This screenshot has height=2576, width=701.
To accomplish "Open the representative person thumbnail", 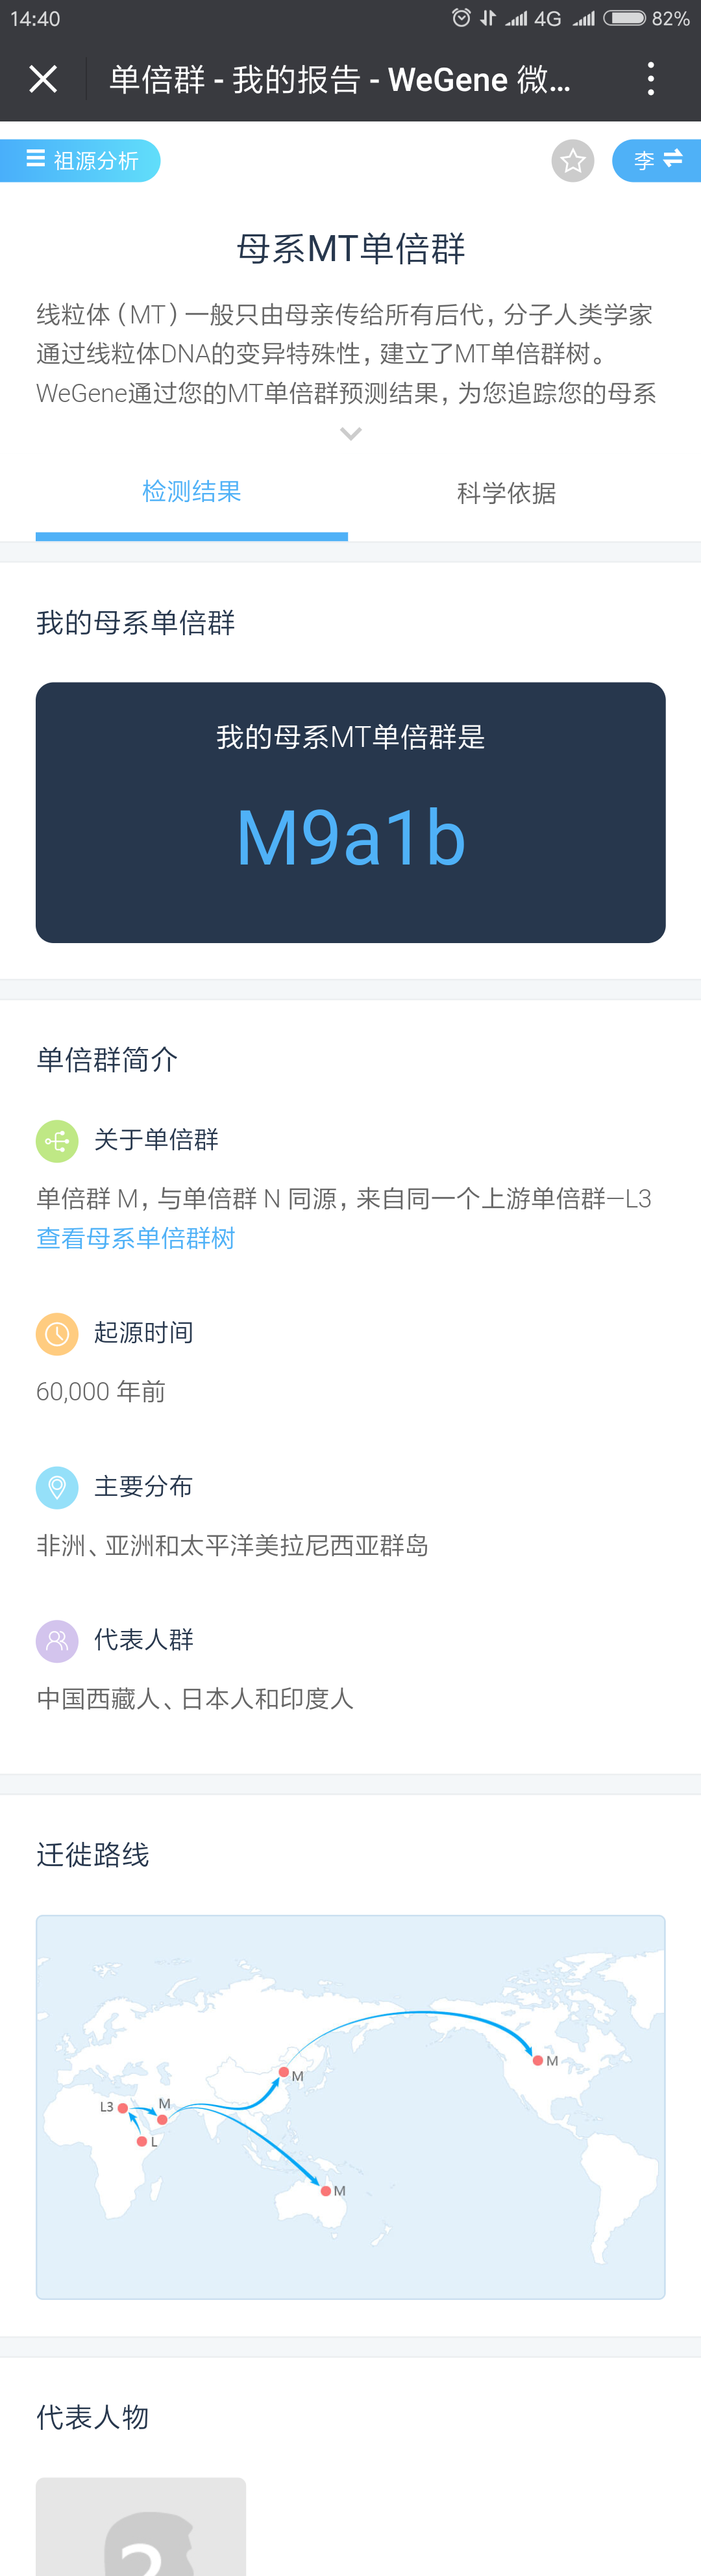I will pyautogui.click(x=141, y=2526).
